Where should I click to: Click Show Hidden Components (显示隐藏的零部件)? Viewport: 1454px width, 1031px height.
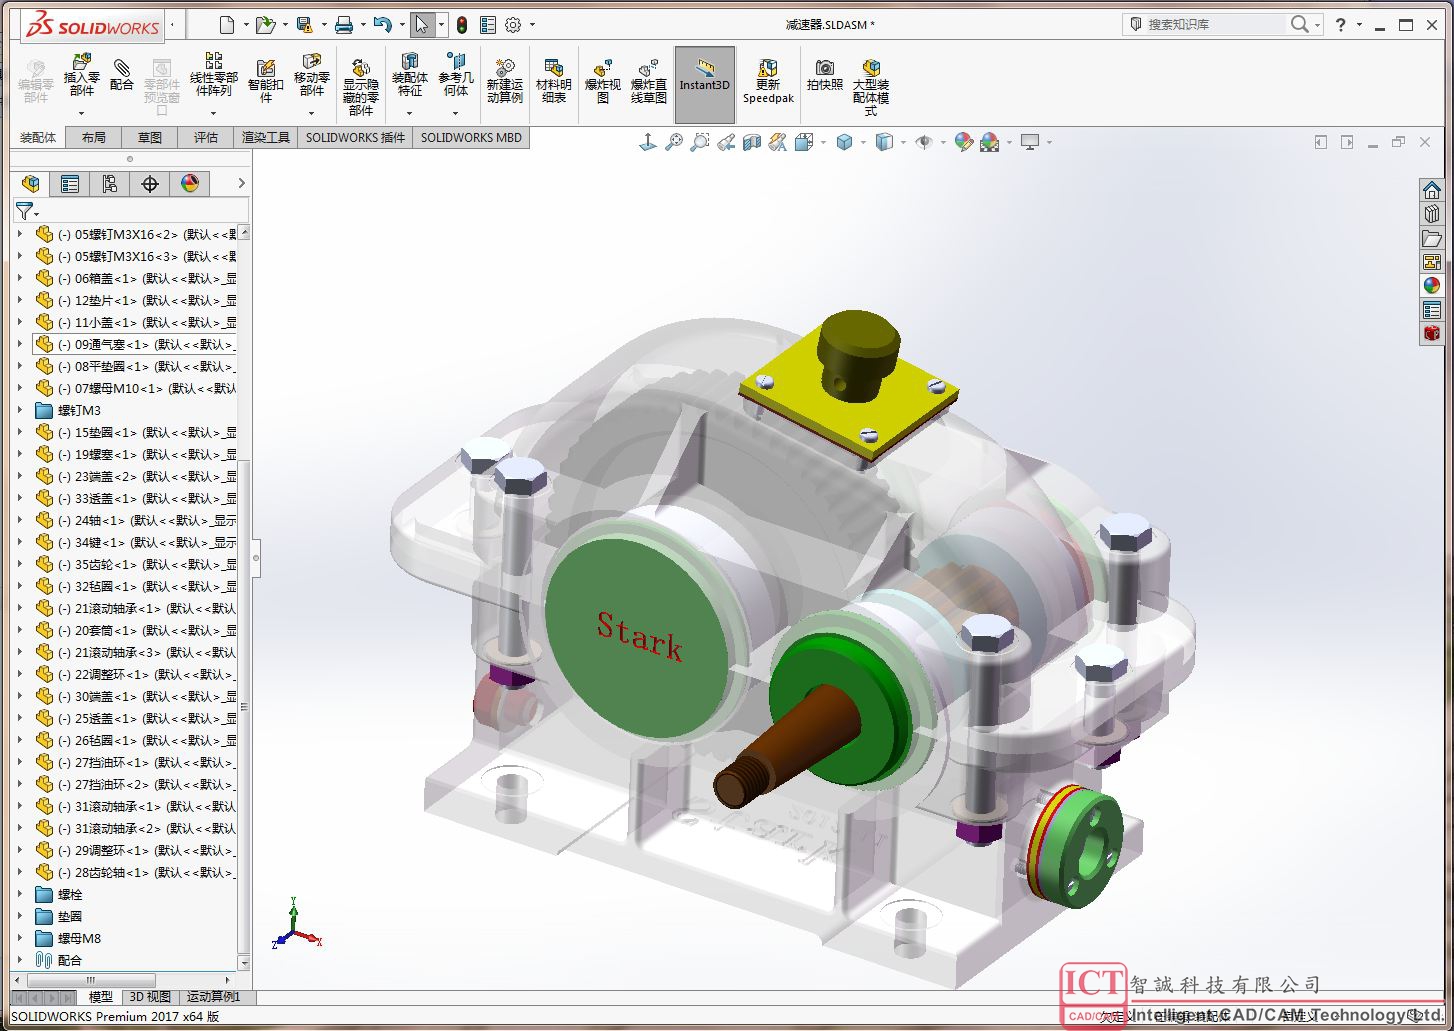361,86
